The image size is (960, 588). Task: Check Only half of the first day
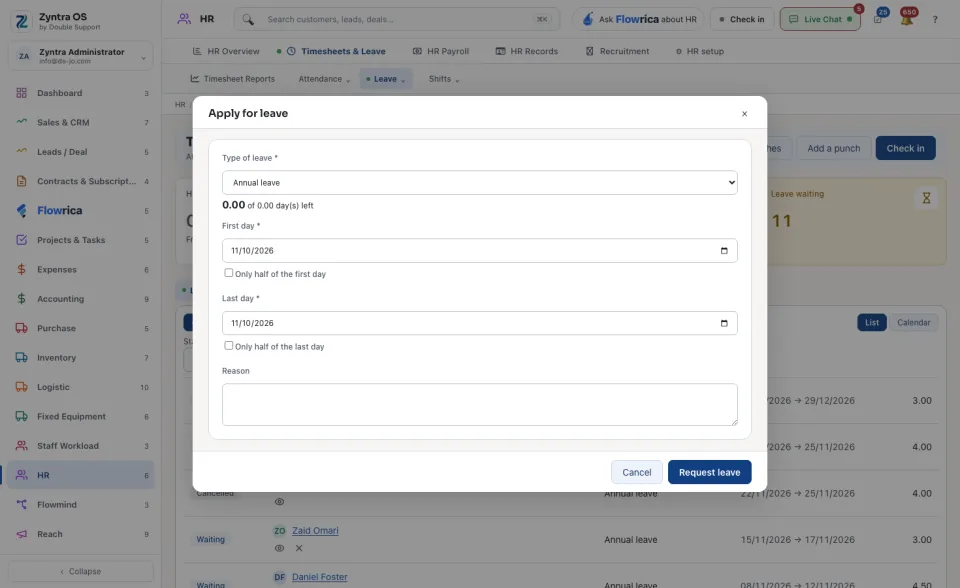click(228, 273)
